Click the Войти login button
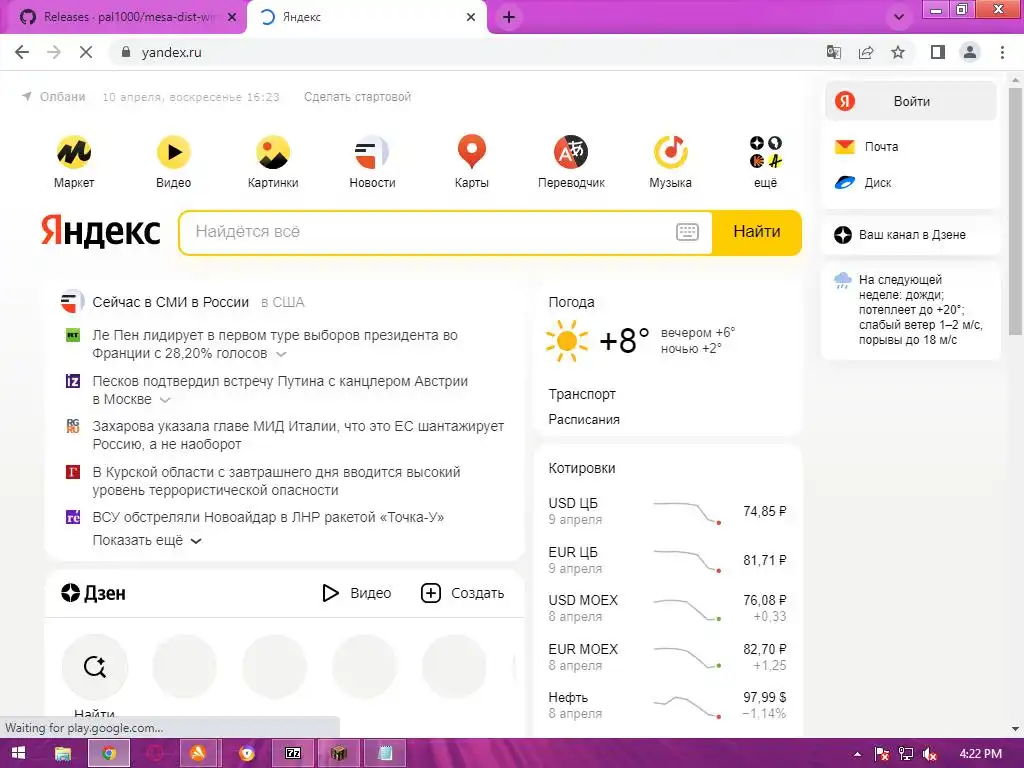The width and height of the screenshot is (1024, 768). (x=911, y=101)
